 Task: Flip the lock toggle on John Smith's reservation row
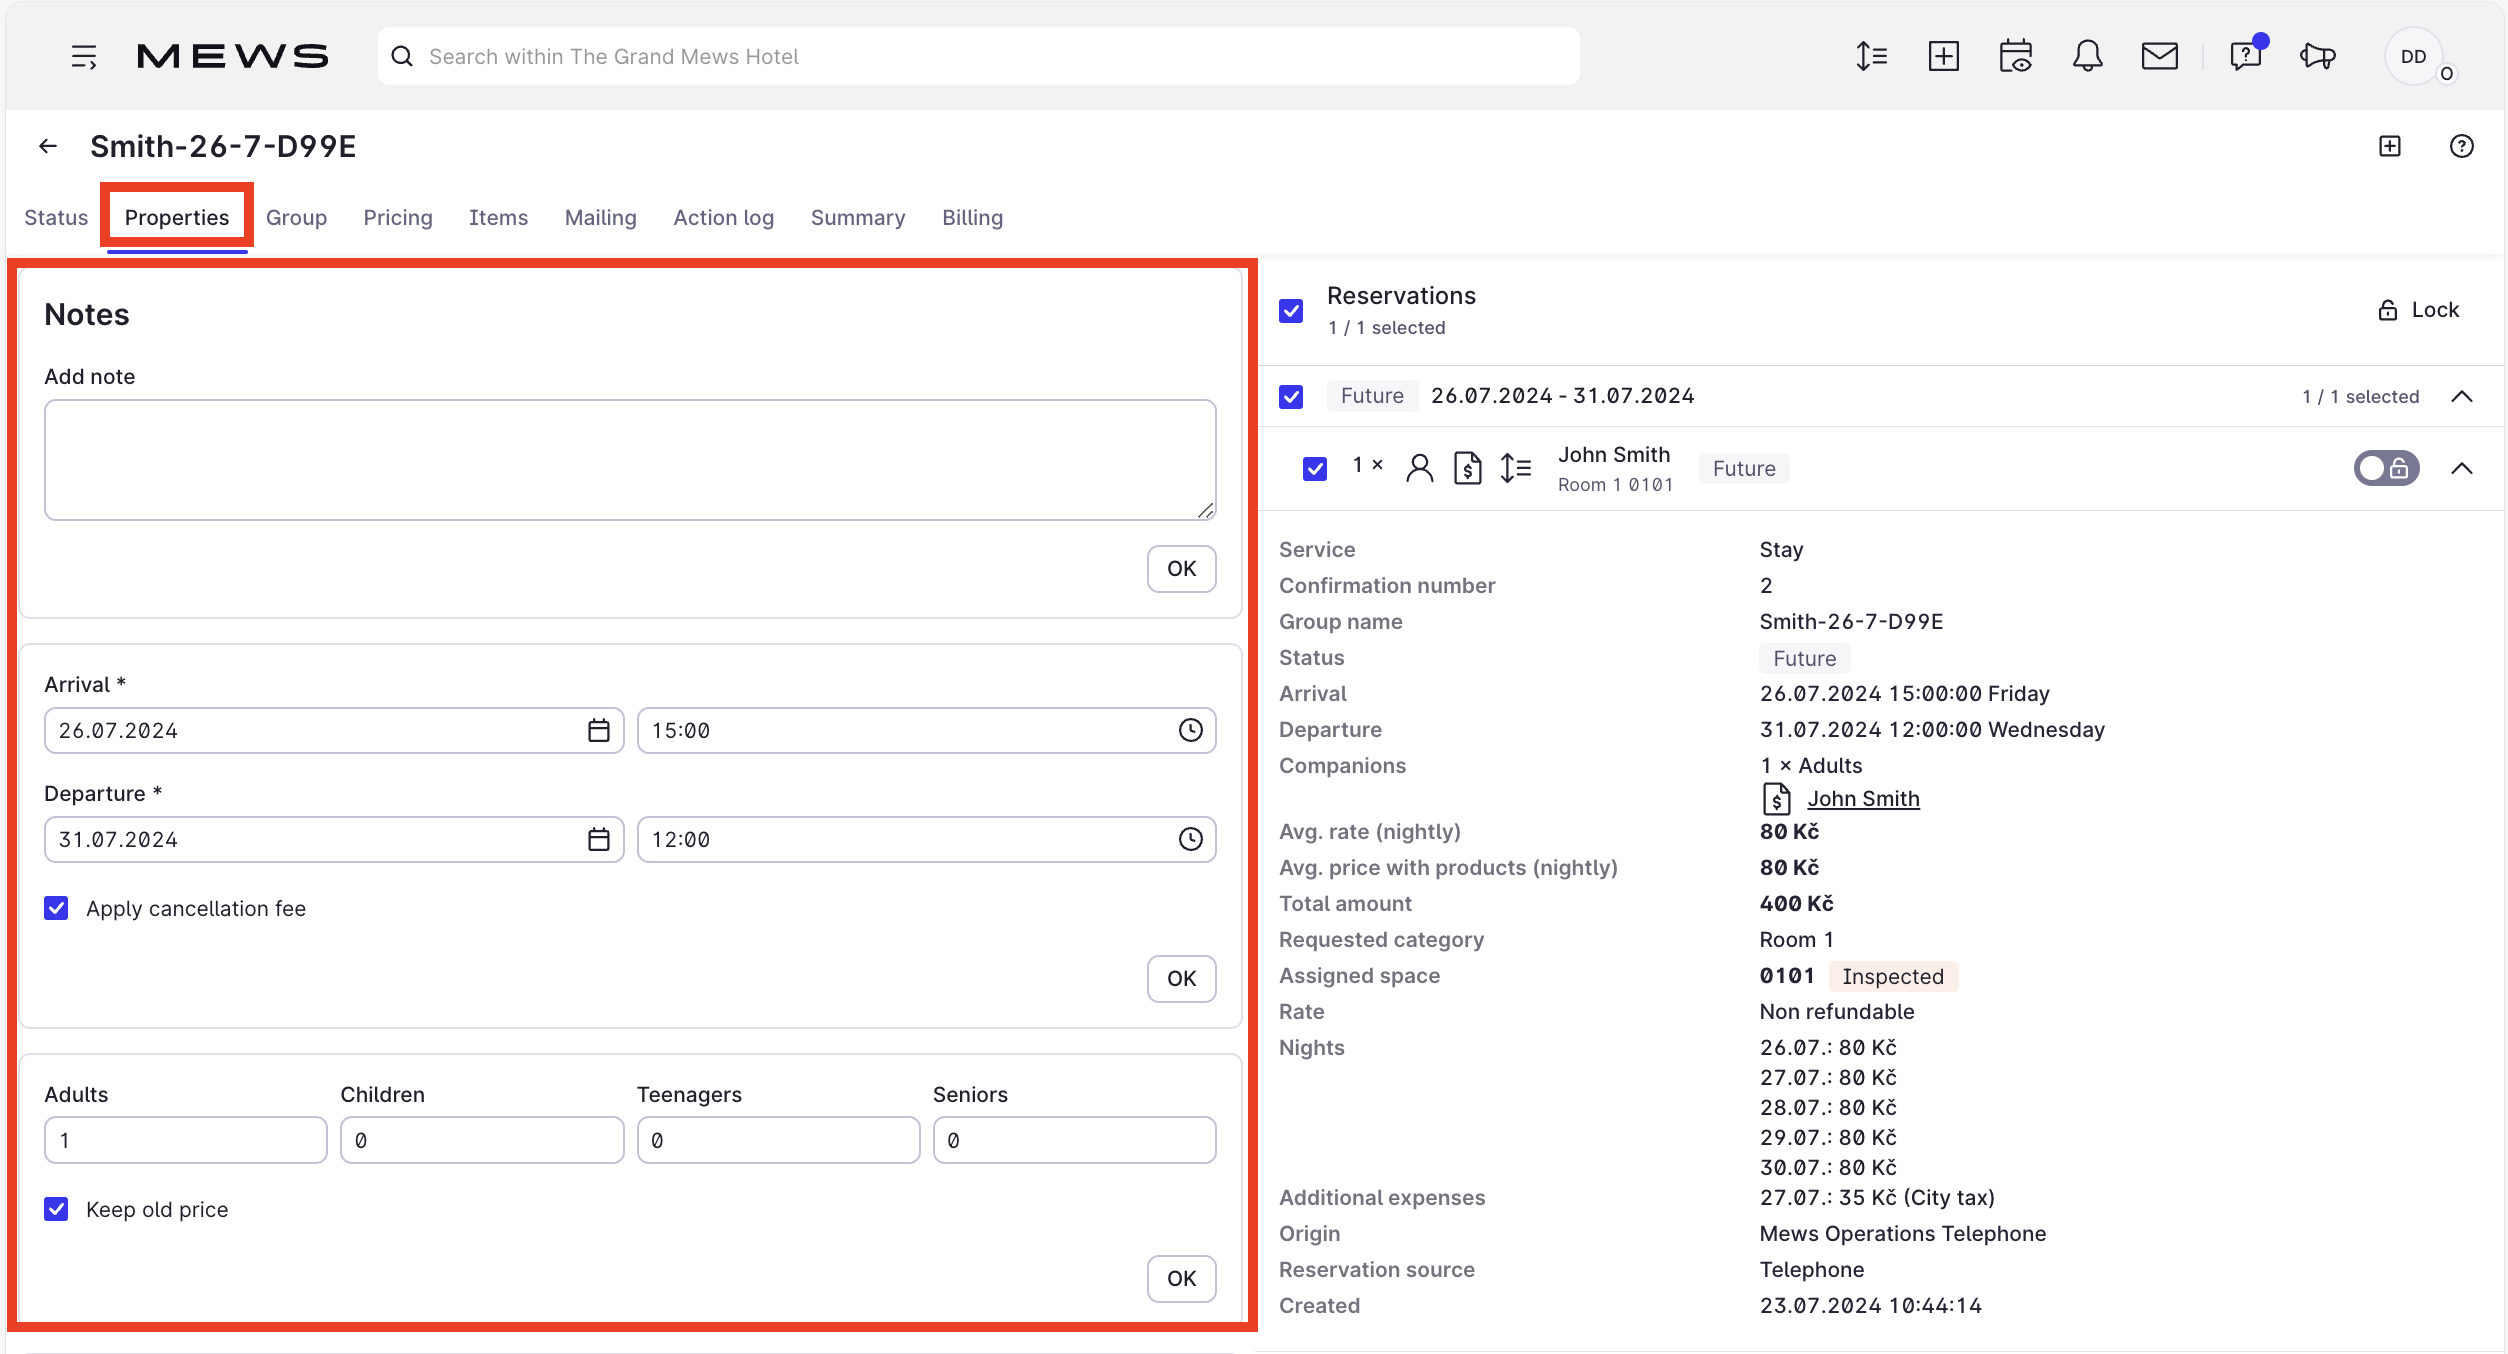2386,467
